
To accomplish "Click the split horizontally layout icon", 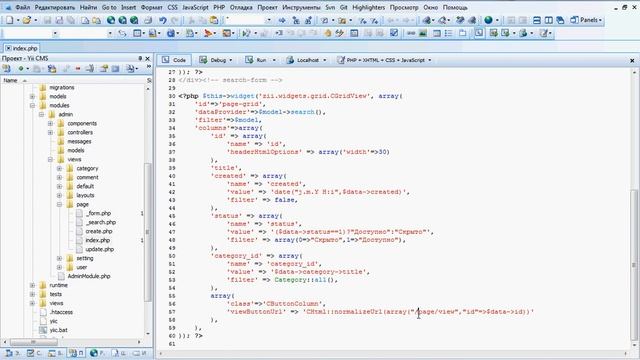I will pyautogui.click(x=537, y=20).
